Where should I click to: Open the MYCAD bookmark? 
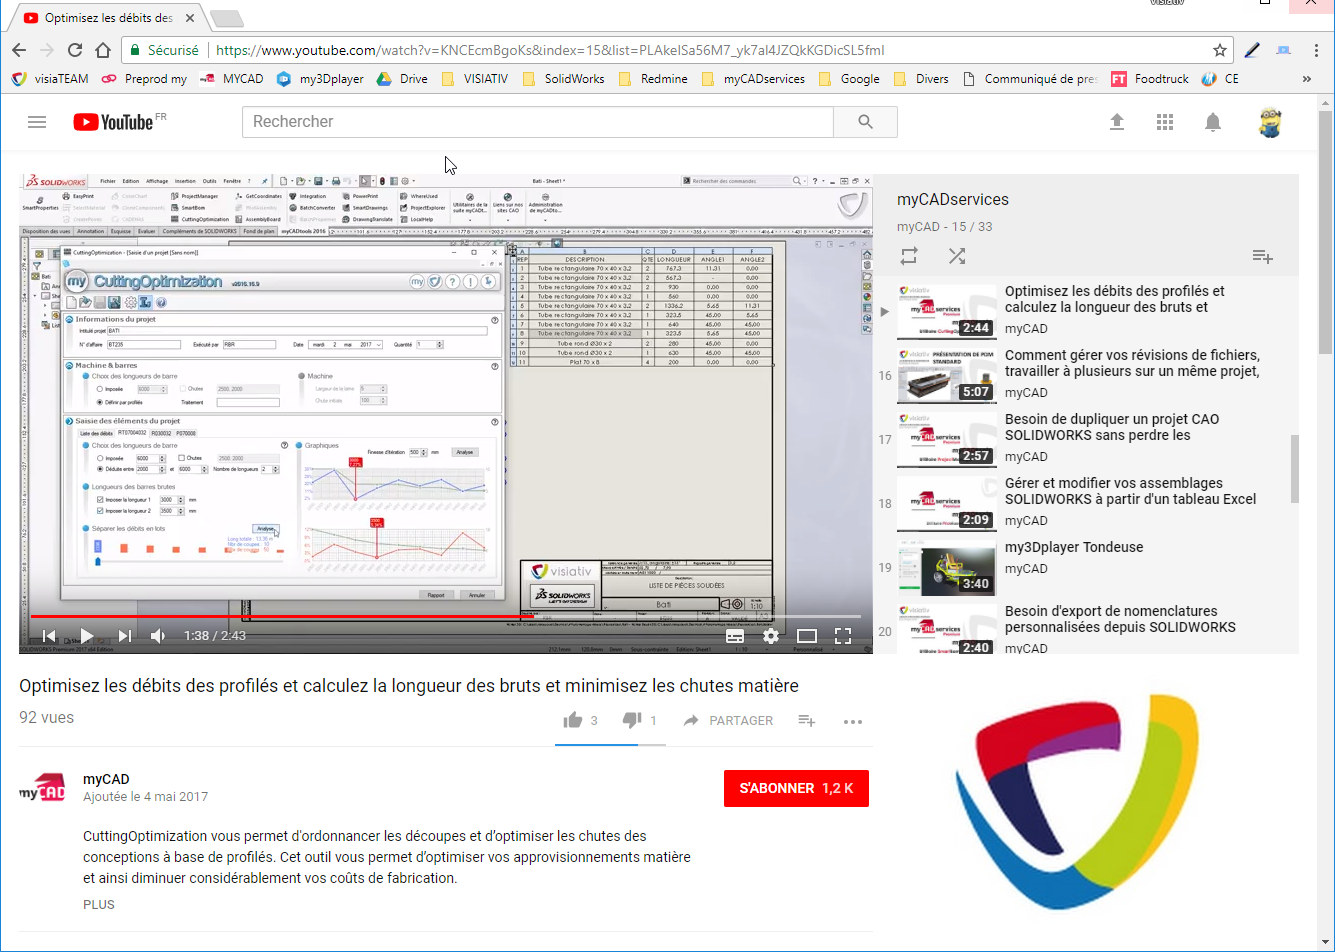pyautogui.click(x=231, y=78)
